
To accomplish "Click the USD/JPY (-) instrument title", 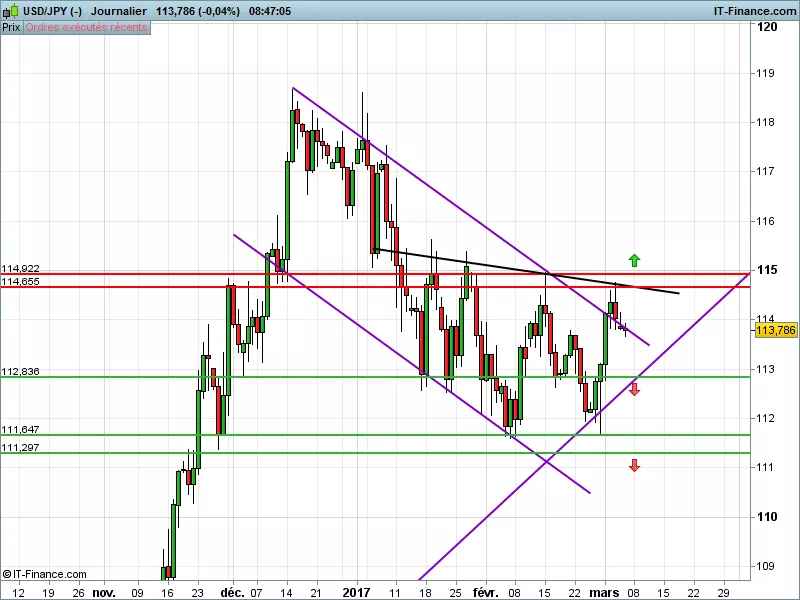I will point(52,11).
